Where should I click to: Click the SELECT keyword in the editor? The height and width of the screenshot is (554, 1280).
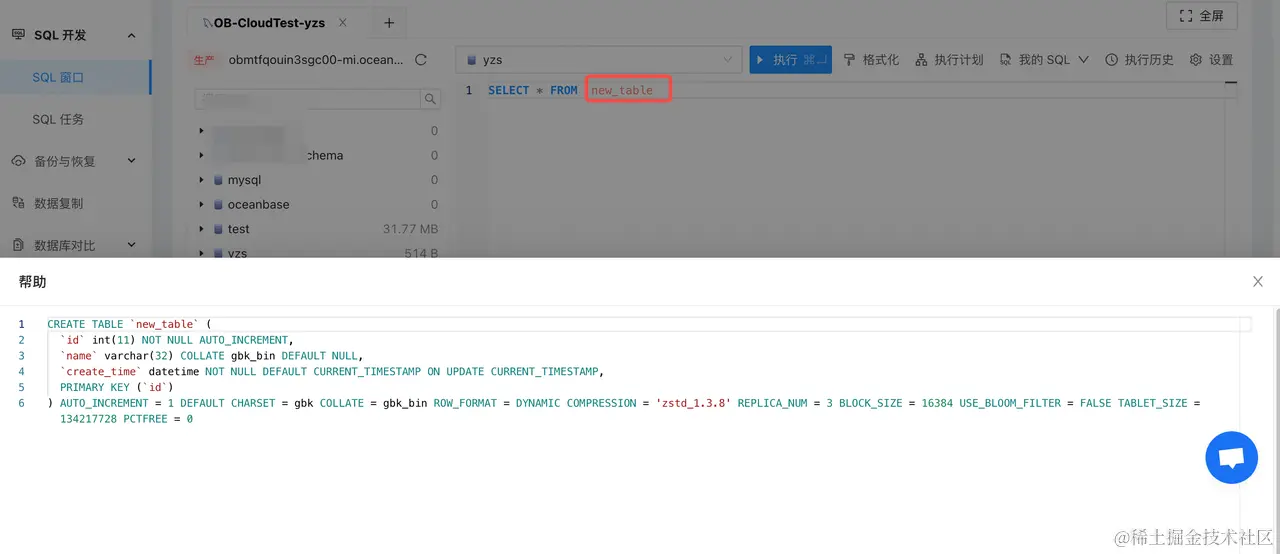click(508, 90)
